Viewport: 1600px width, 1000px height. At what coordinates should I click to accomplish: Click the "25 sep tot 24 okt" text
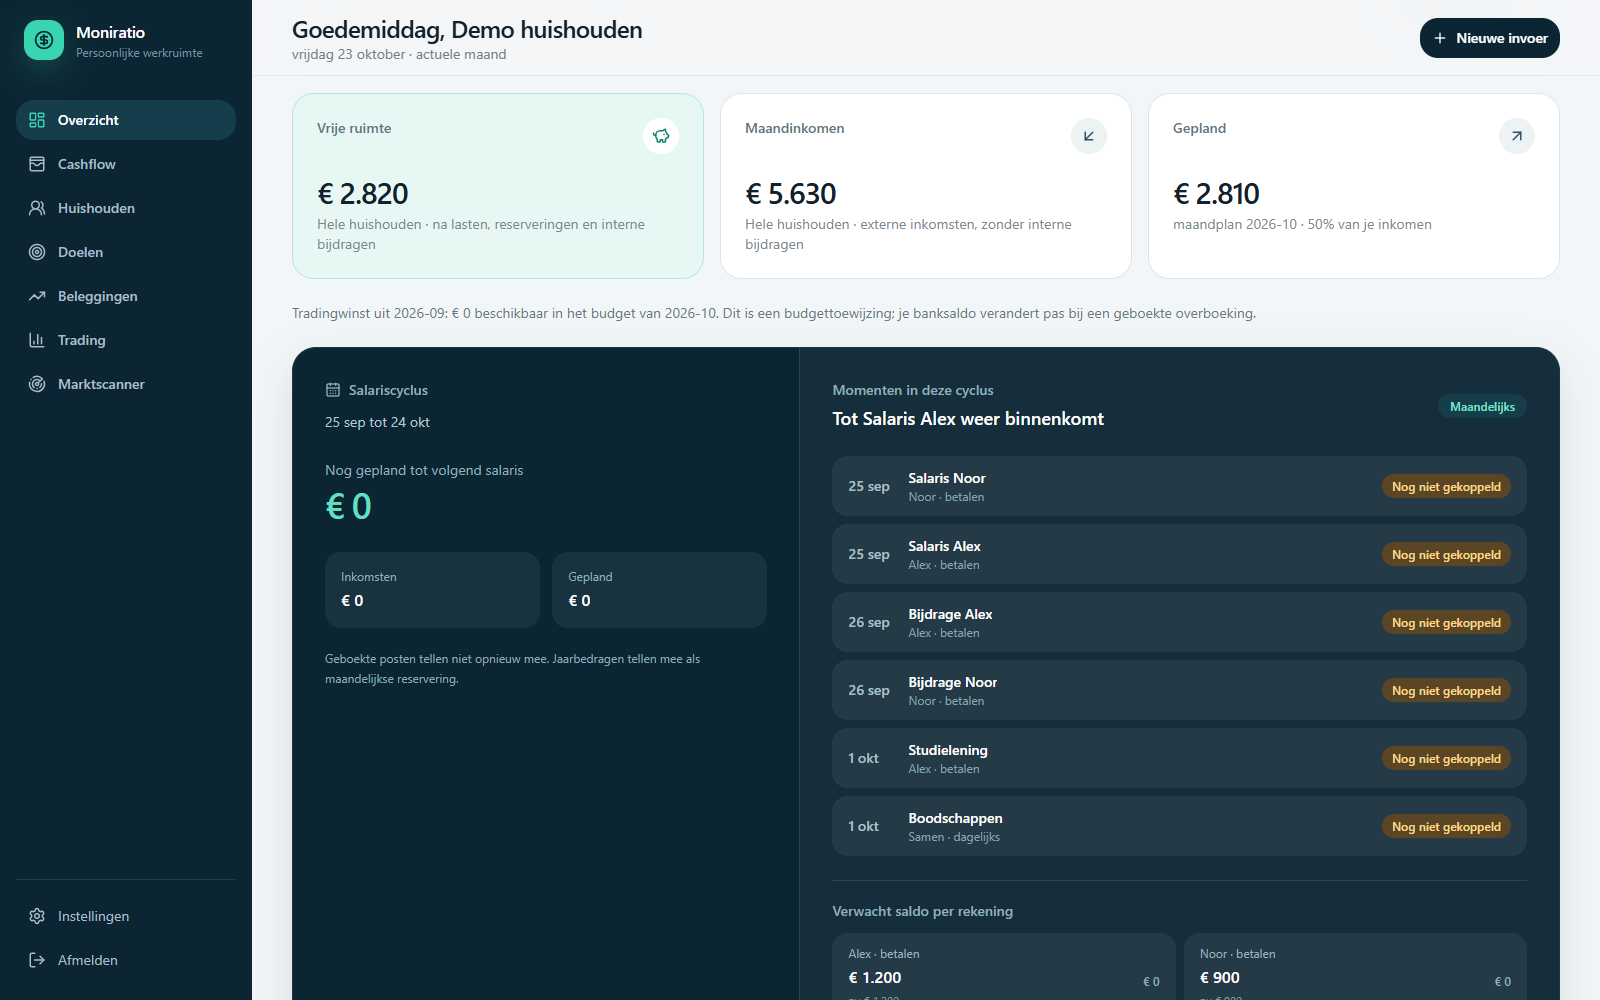377,422
